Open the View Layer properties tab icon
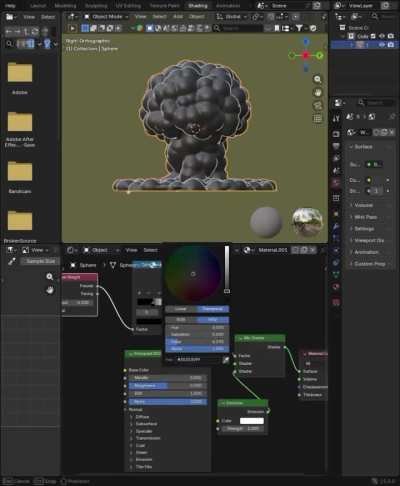Viewport: 400px width, 486px height. tap(336, 158)
